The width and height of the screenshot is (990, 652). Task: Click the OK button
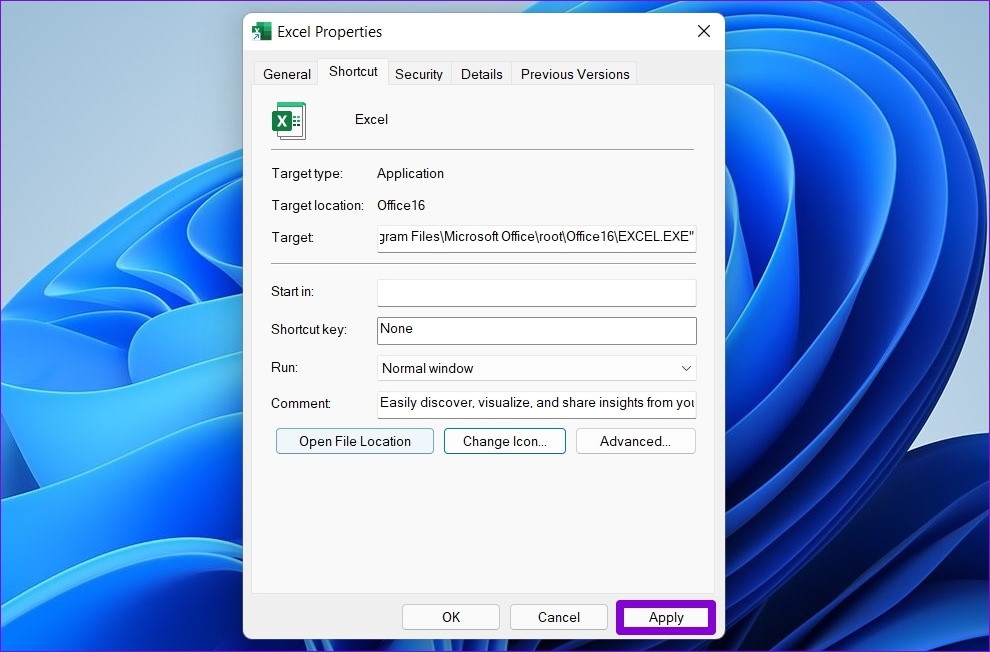pyautogui.click(x=450, y=616)
